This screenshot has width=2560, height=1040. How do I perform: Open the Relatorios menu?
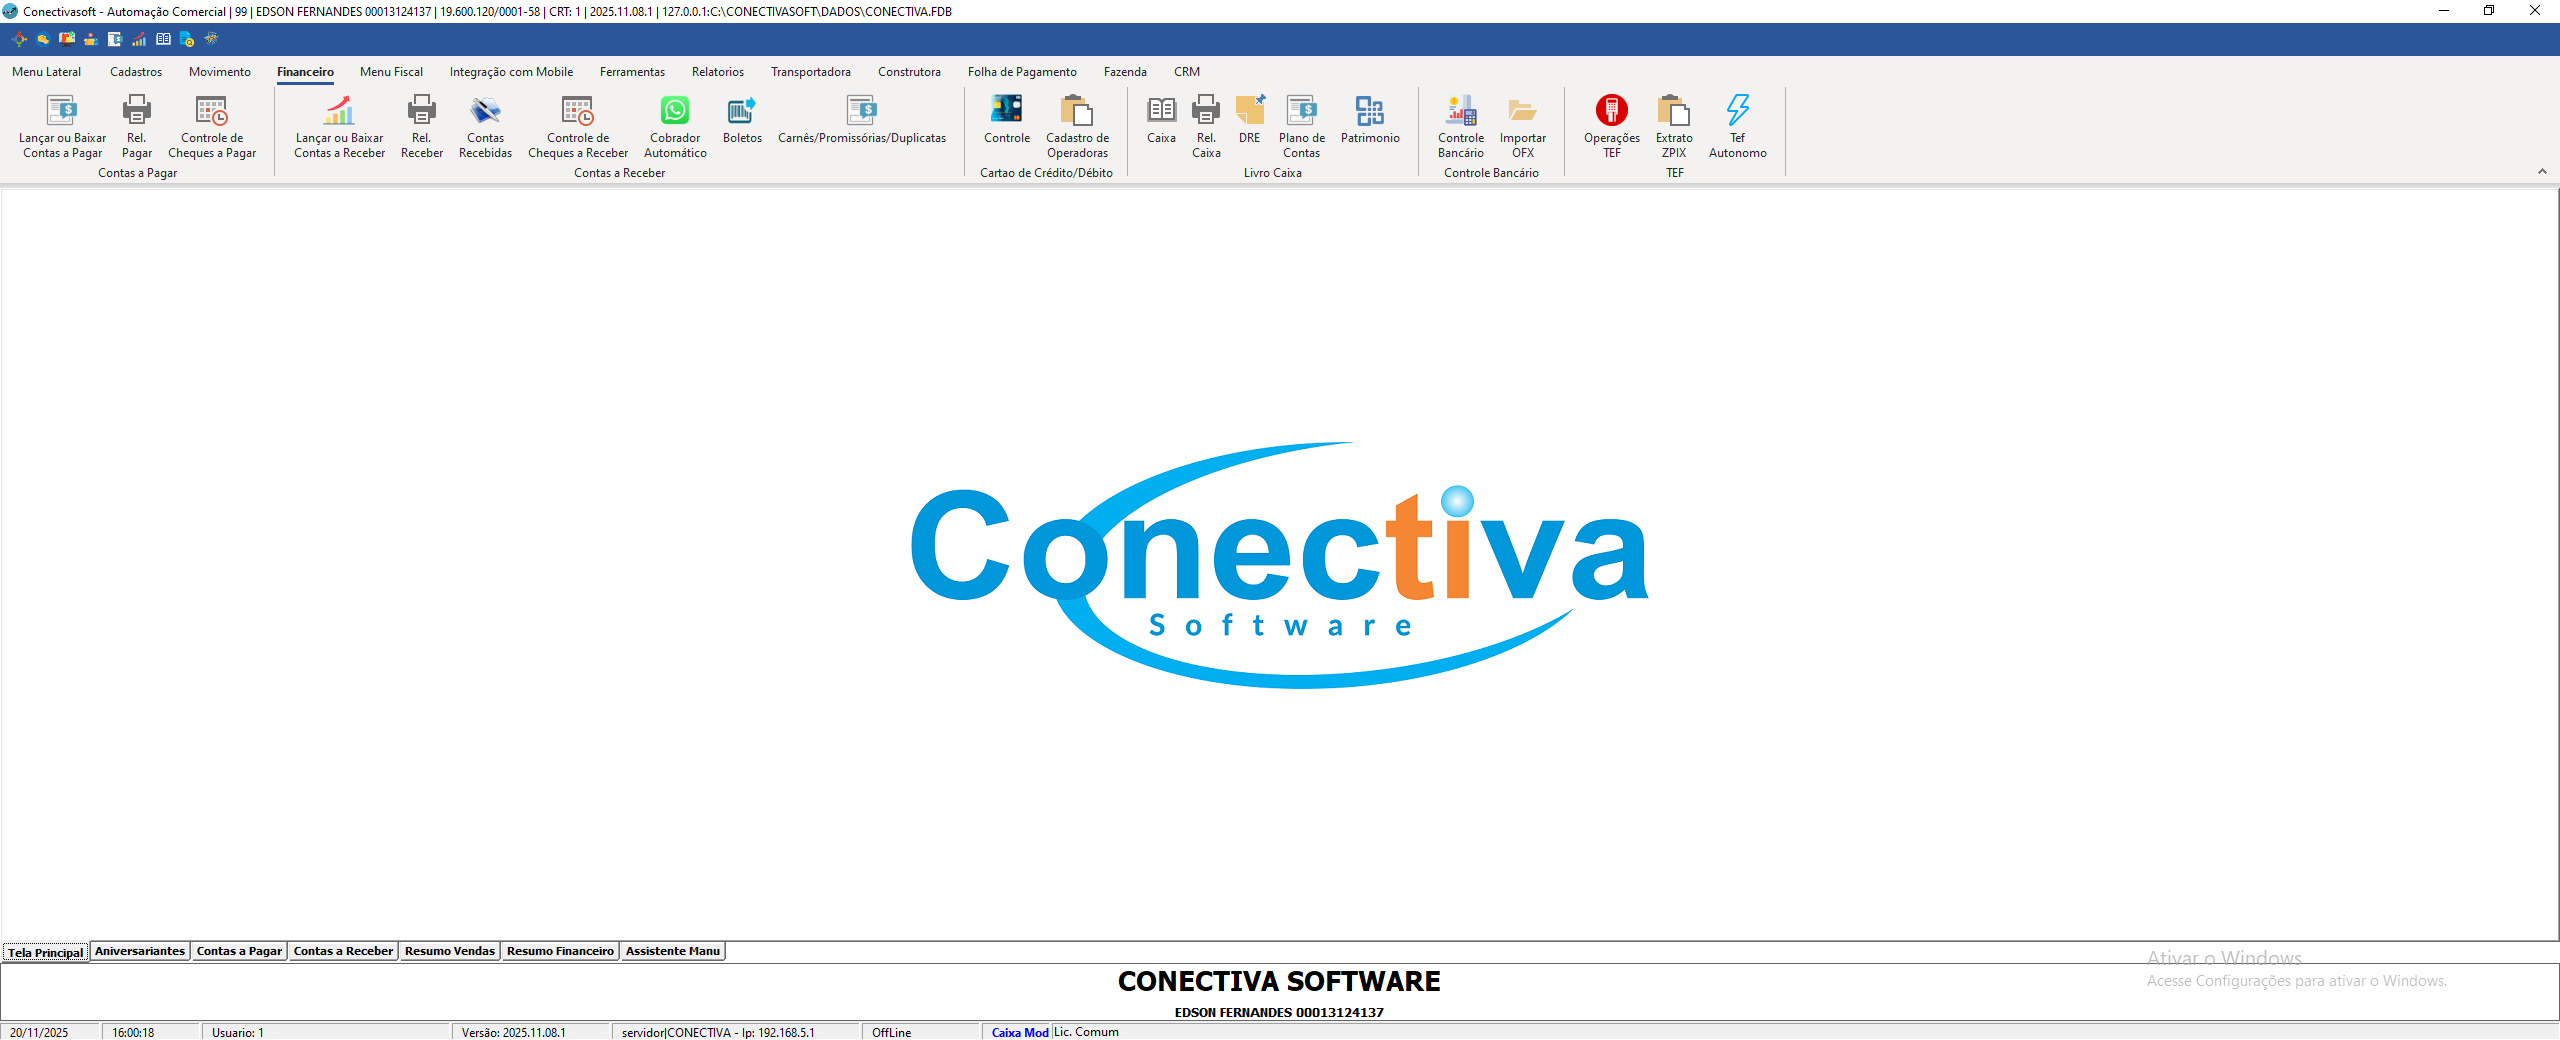717,71
